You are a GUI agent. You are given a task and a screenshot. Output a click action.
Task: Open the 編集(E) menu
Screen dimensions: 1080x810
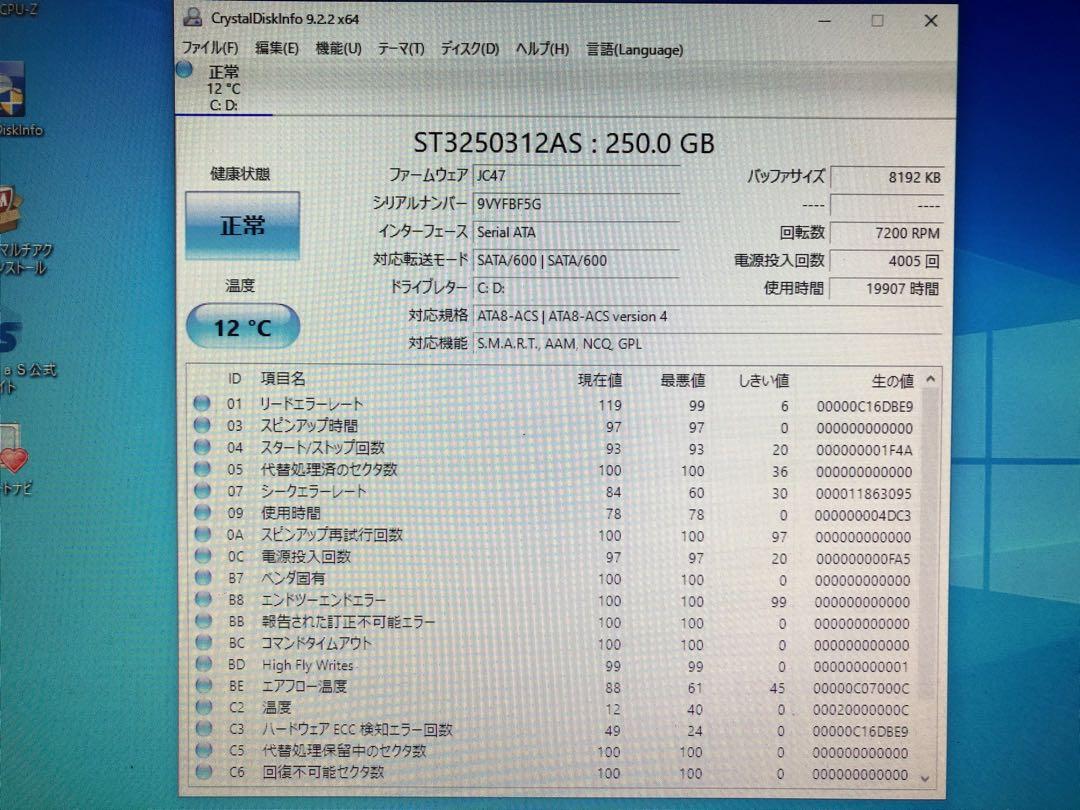(x=276, y=48)
